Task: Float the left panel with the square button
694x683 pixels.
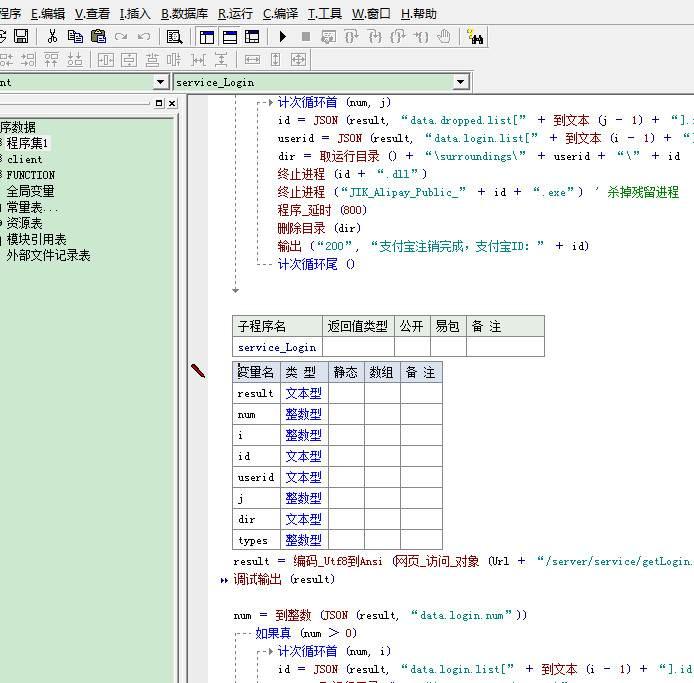Action: click(159, 103)
